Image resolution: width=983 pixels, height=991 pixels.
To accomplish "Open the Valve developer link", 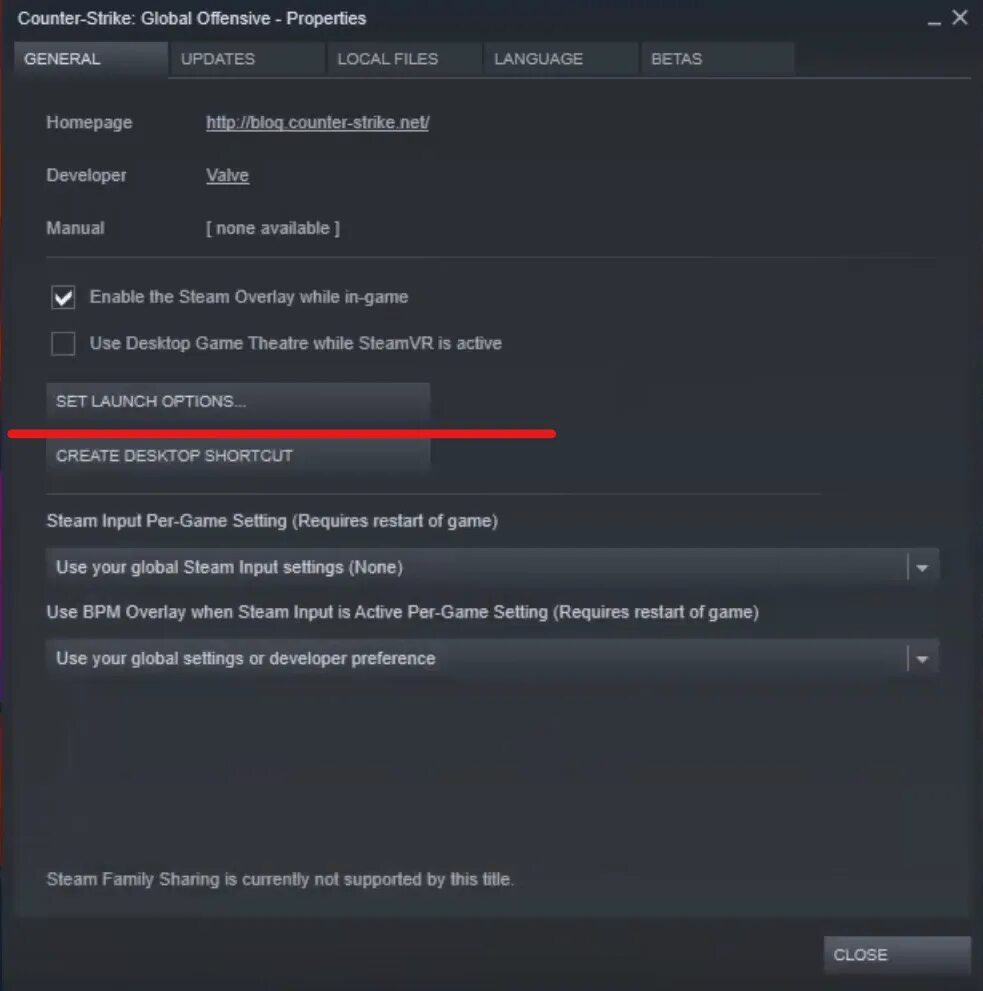I will pyautogui.click(x=228, y=175).
